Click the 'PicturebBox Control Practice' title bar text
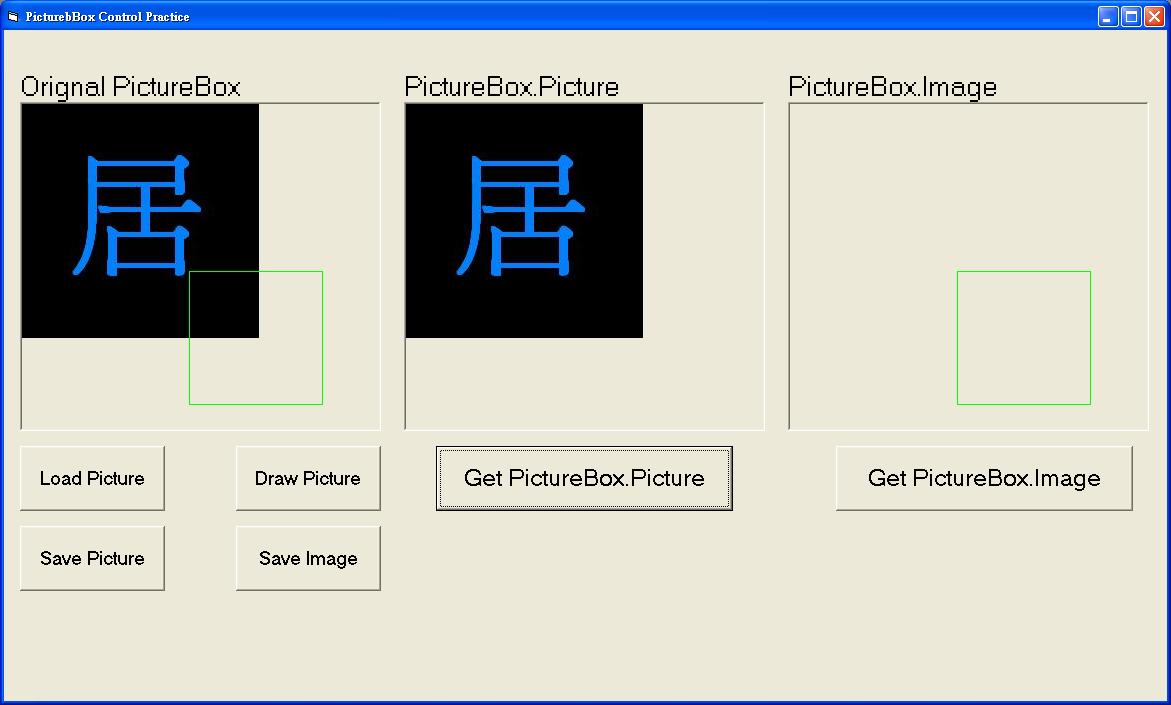1171x705 pixels. [x=107, y=16]
